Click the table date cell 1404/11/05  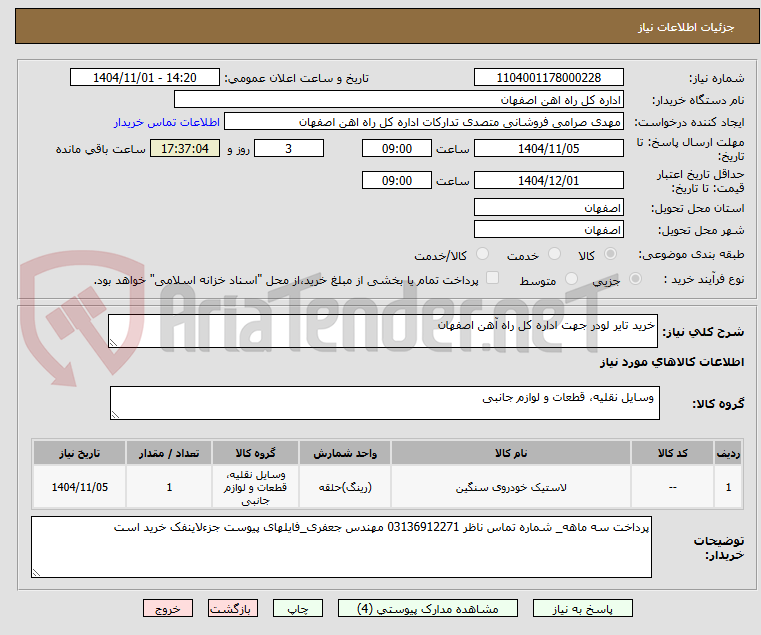pos(80,487)
